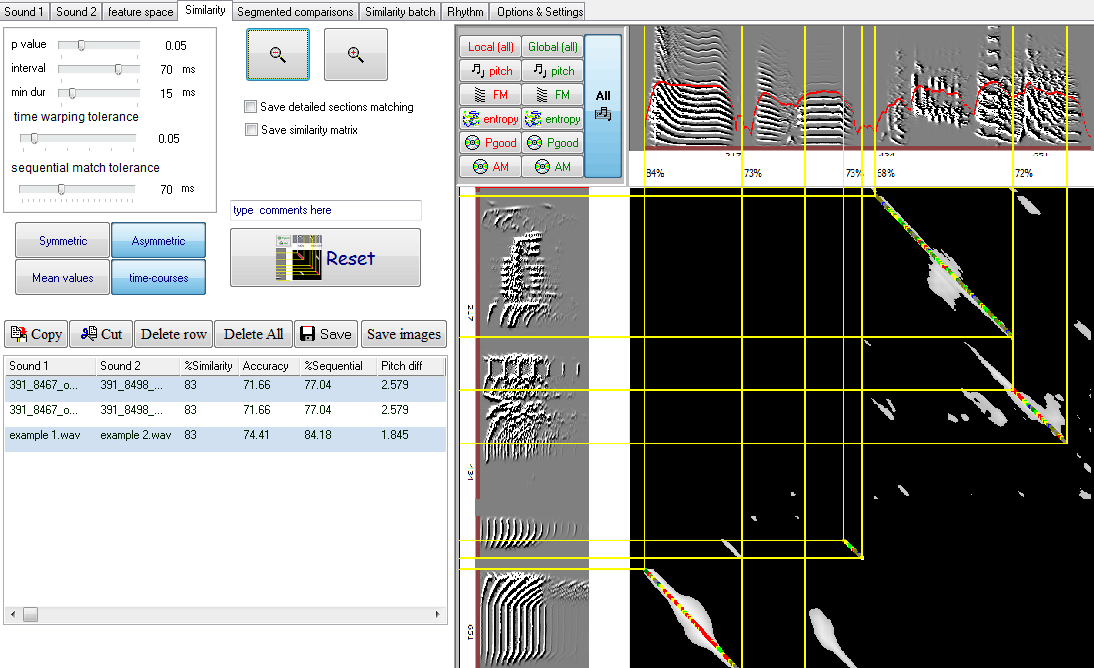The height and width of the screenshot is (668, 1094).
Task: Save results using the floppy disk Save button
Action: pyautogui.click(x=326, y=335)
